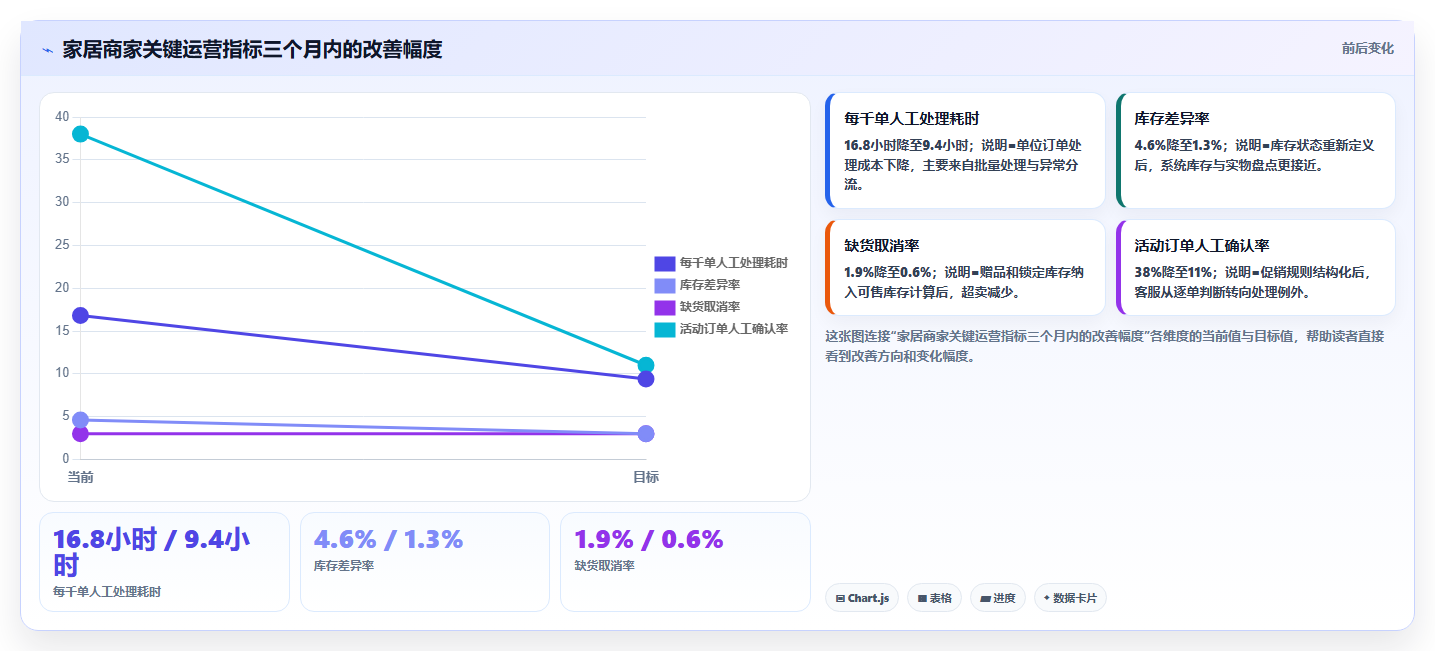Viewport: 1435px width, 651px height.
Task: Click the light-blue 4.6 data point on 当前
Action: click(x=81, y=420)
